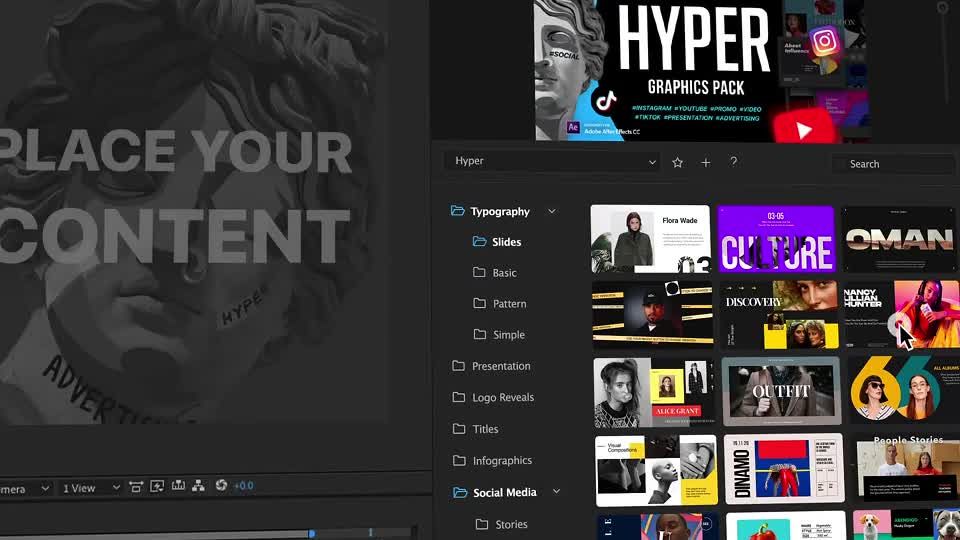This screenshot has height=540, width=960.
Task: Select the Titles folder
Action: click(x=475, y=429)
